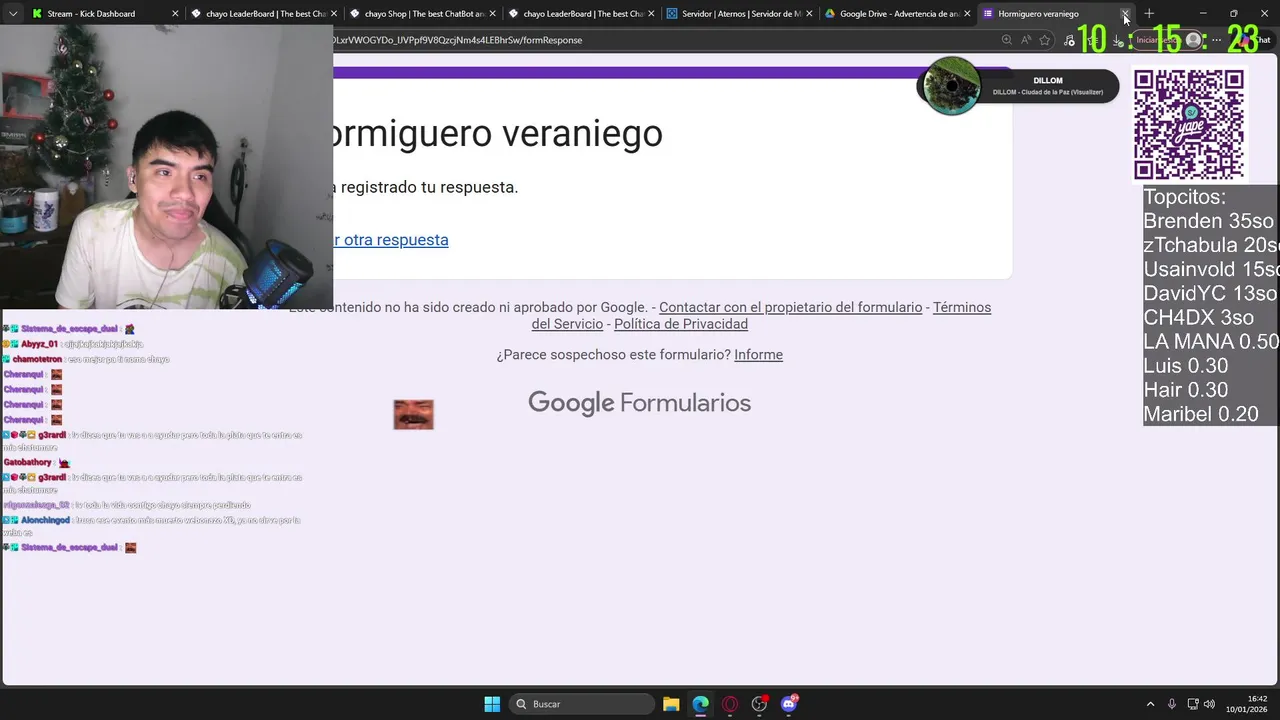Click the Hormiguero veraniego form title
Viewport: 1280px width, 720px height.
click(497, 133)
